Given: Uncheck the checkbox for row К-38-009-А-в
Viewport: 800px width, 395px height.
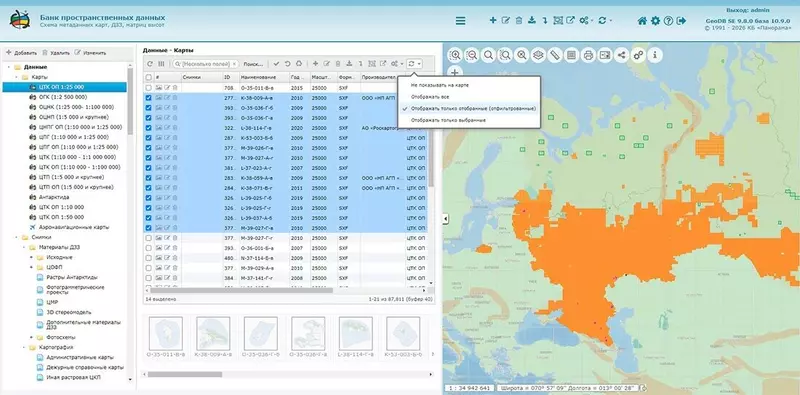Looking at the screenshot, I should coord(148,98).
